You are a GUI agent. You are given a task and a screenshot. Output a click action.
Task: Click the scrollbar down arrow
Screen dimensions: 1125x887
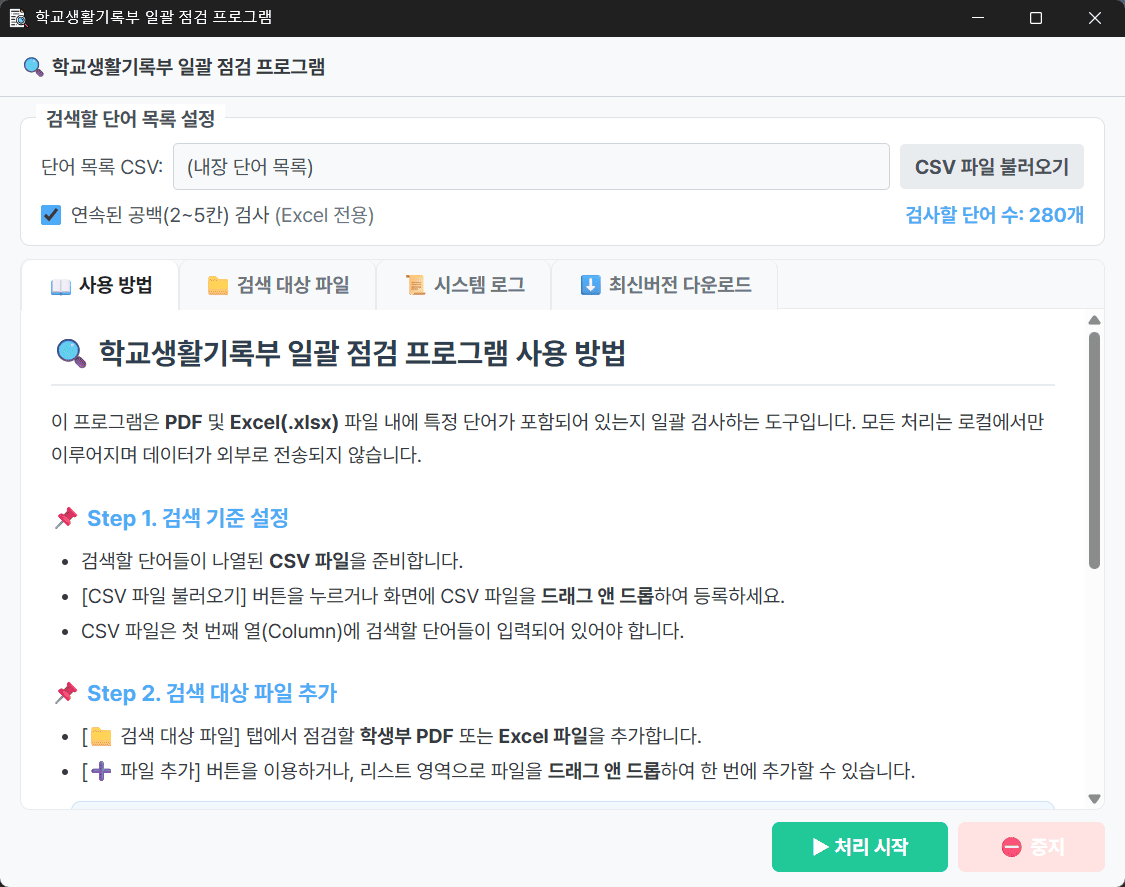1094,799
